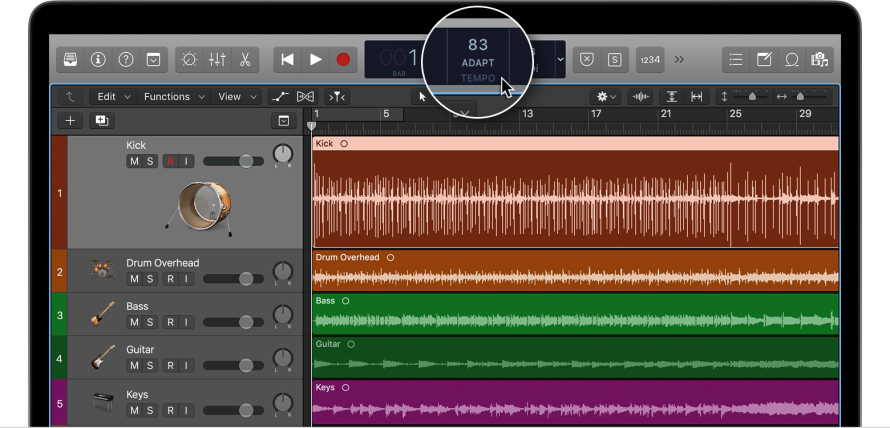Toggle input monitoring on Kick track
Viewport: 890px width, 428px height.
[186, 162]
